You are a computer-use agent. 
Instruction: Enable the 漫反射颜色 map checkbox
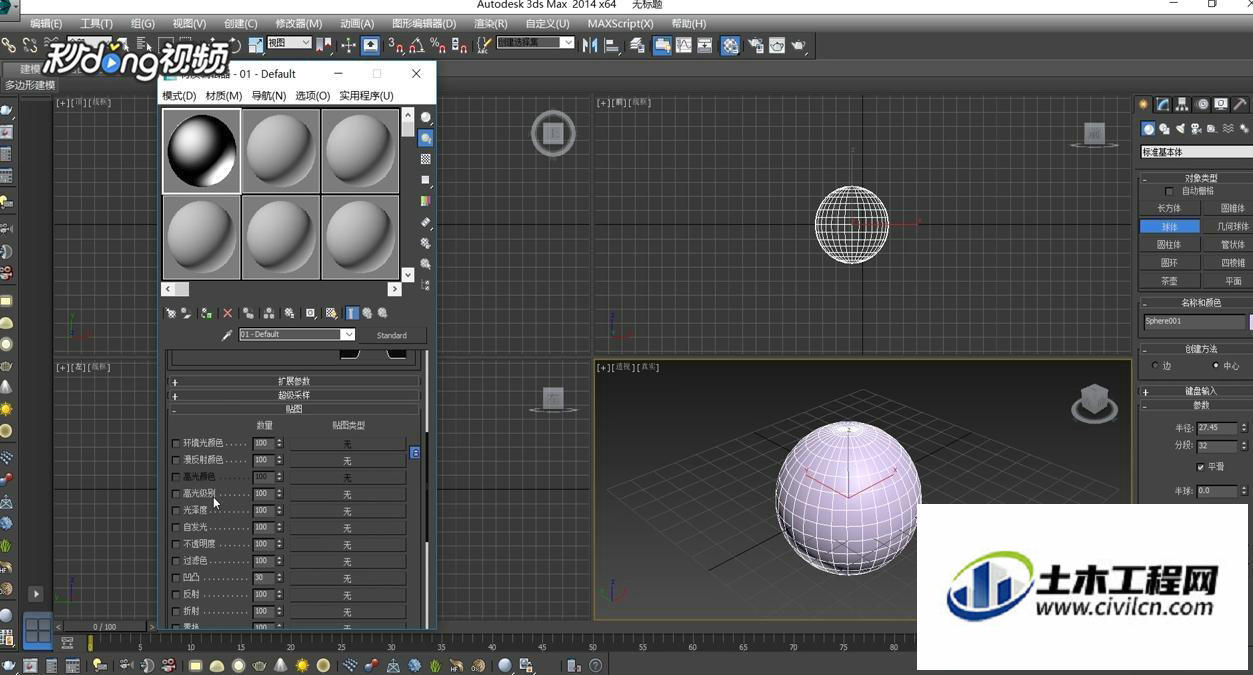click(x=177, y=460)
